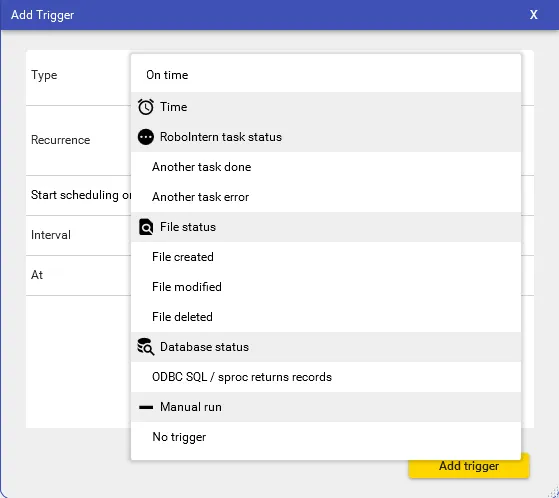This screenshot has width=559, height=498.
Task: Click the Database status search icon
Action: [x=145, y=347]
